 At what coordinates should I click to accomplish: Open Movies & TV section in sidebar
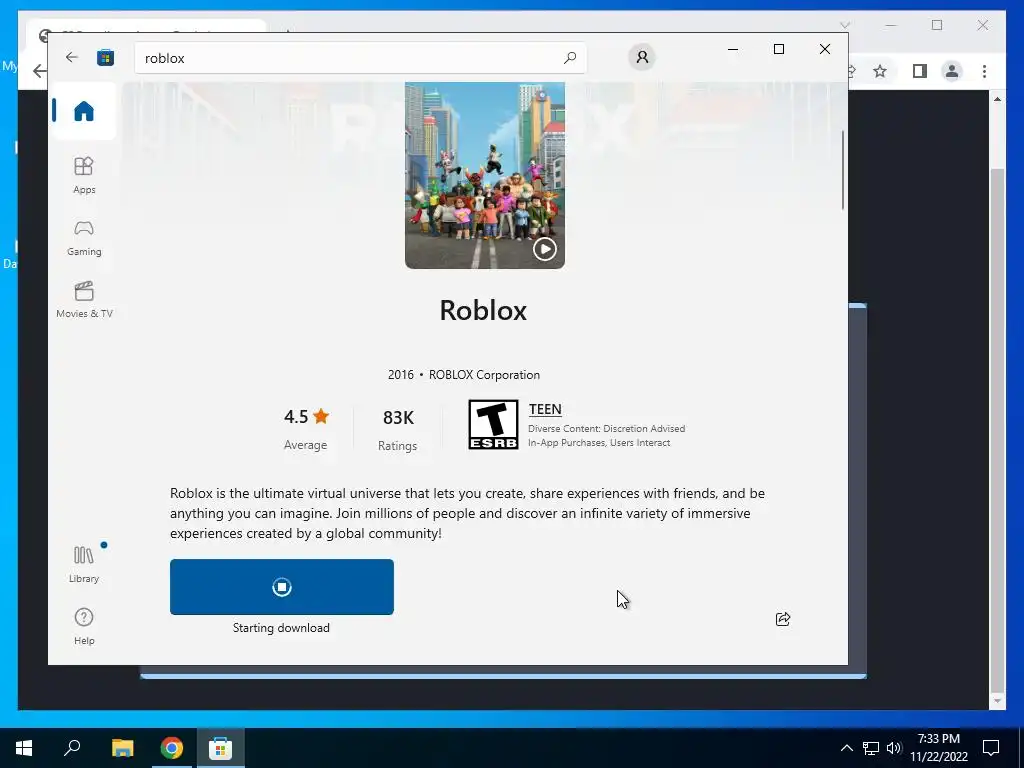(84, 300)
